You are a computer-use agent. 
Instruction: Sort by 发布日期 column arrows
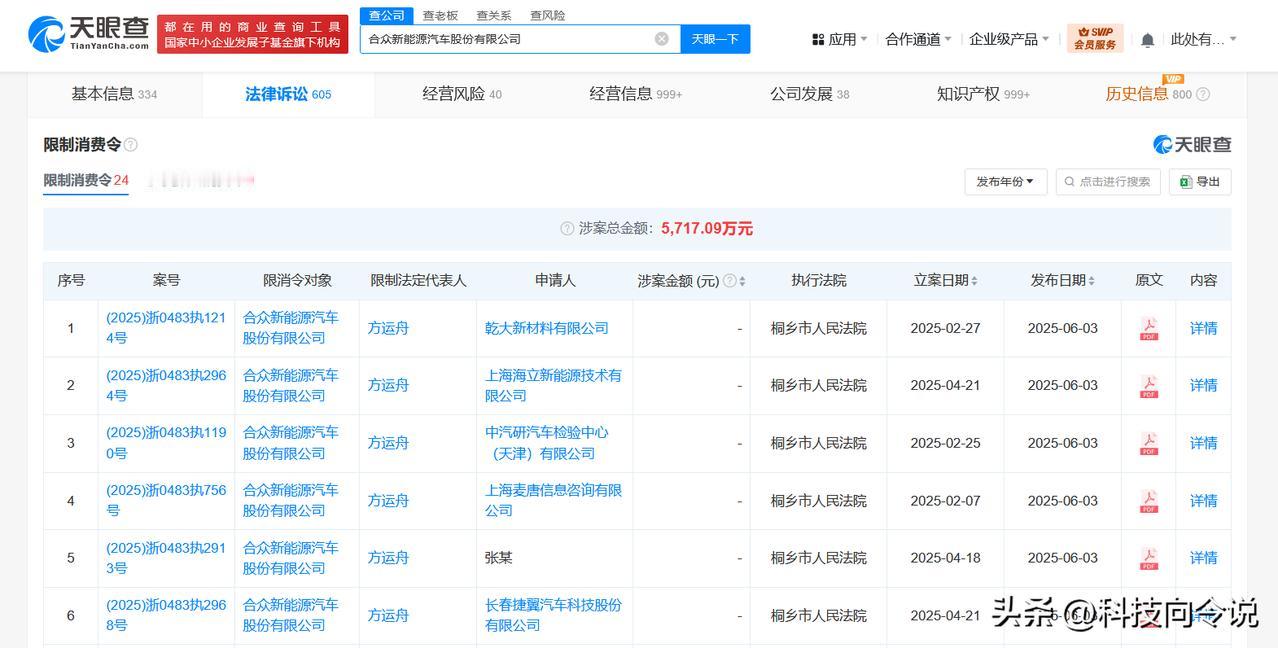click(x=1091, y=281)
